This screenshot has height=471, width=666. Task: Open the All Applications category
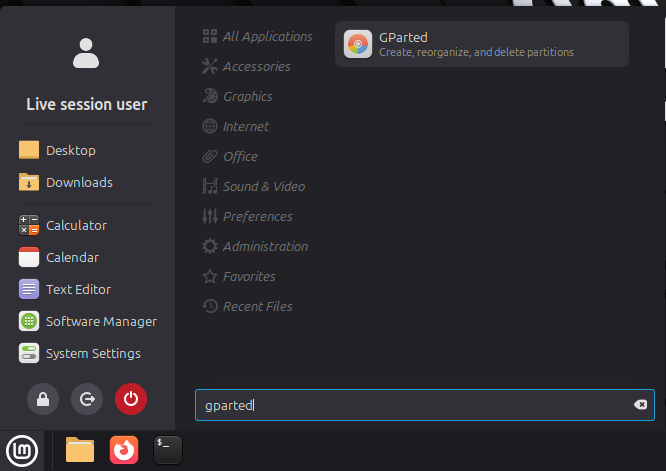pos(258,37)
